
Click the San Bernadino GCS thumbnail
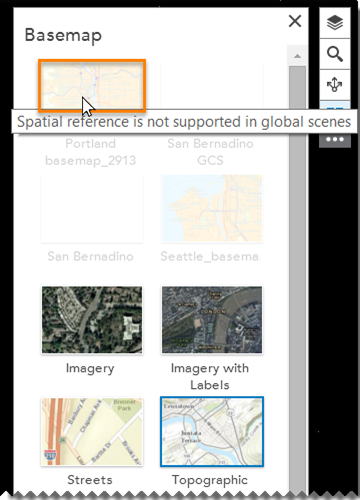tap(212, 85)
